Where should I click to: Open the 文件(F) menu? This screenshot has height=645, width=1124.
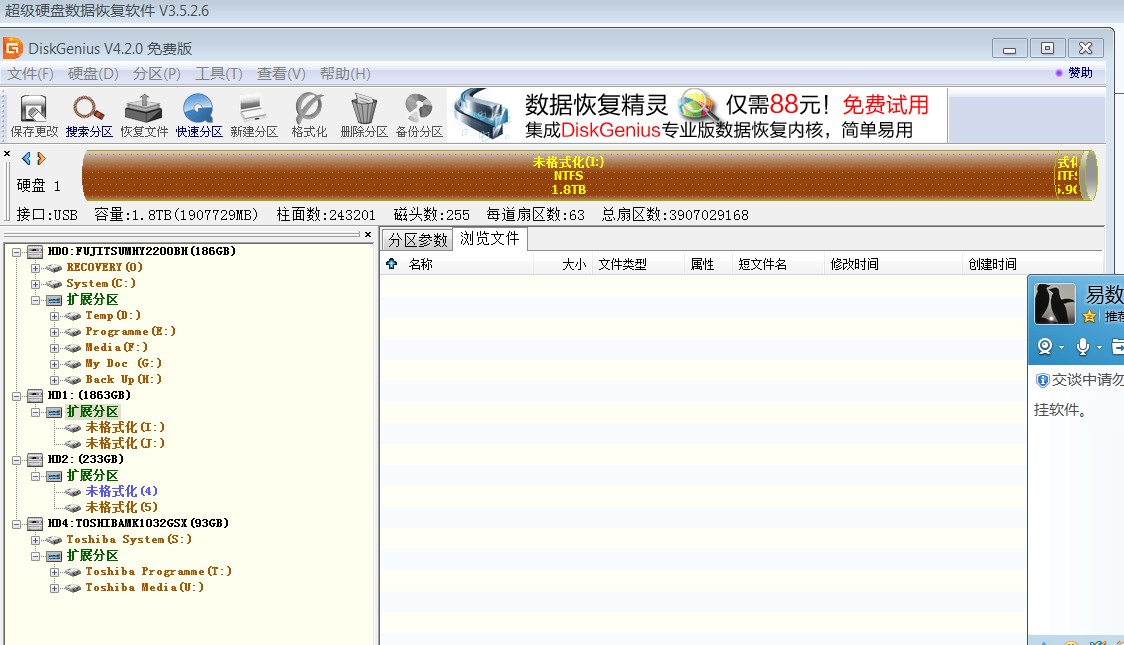coord(30,74)
